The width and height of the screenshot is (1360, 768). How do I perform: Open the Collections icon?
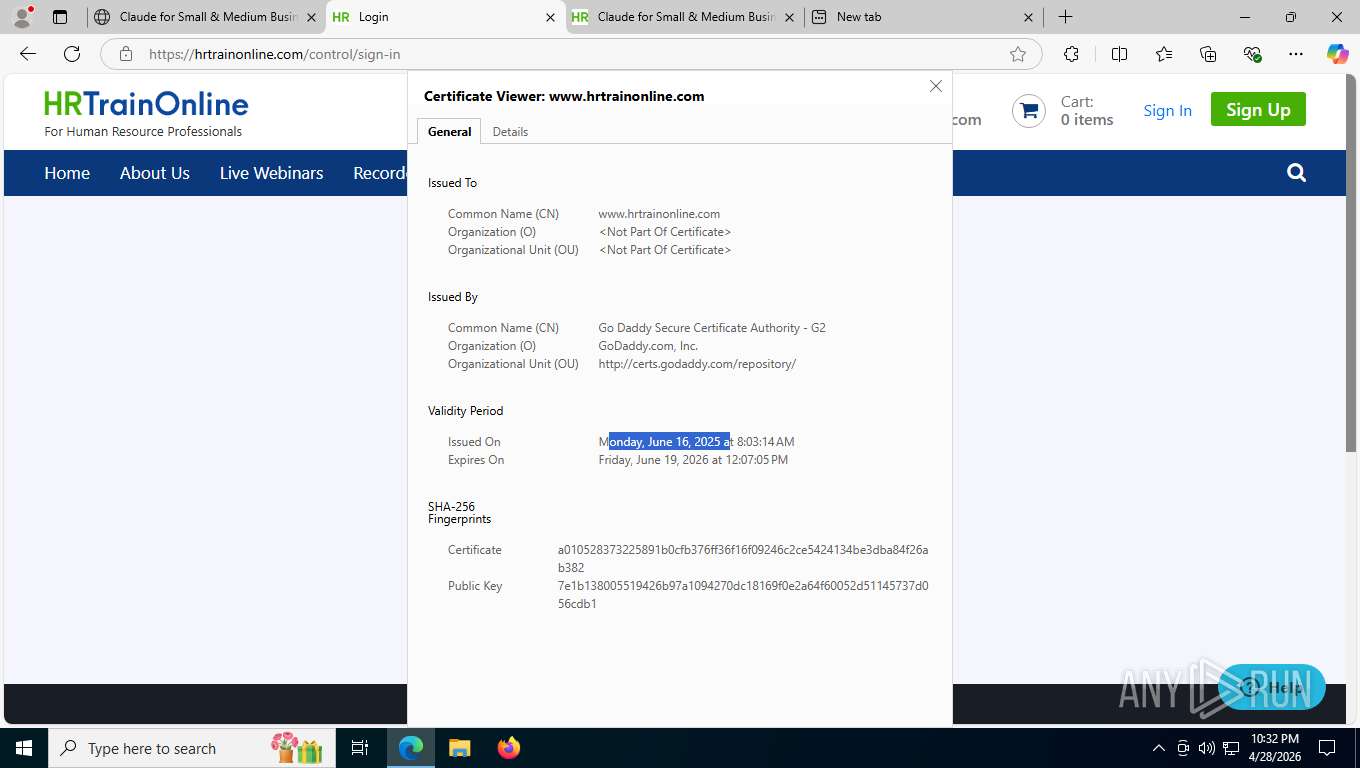[1208, 54]
